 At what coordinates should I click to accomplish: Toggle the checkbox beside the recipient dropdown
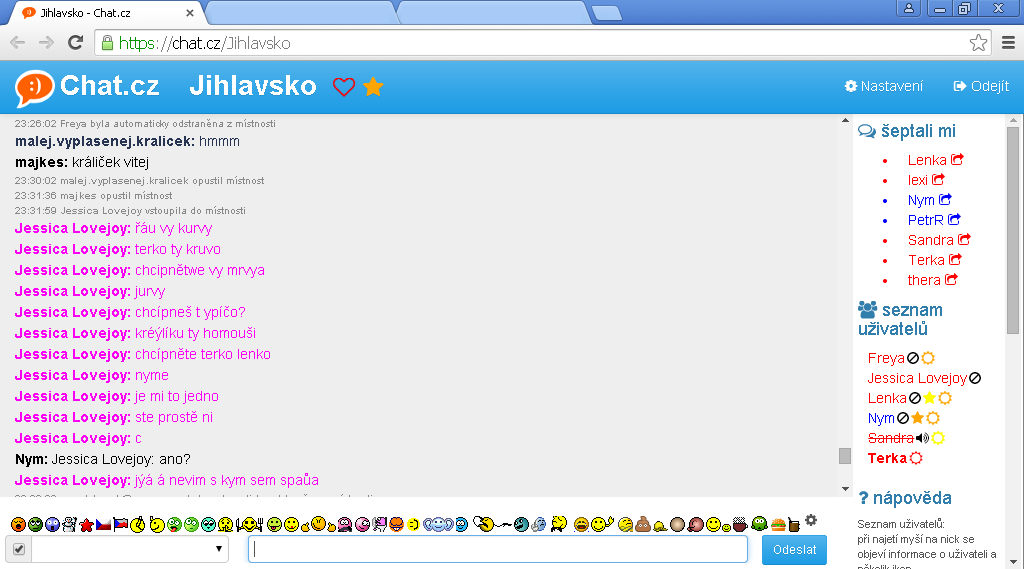19,549
